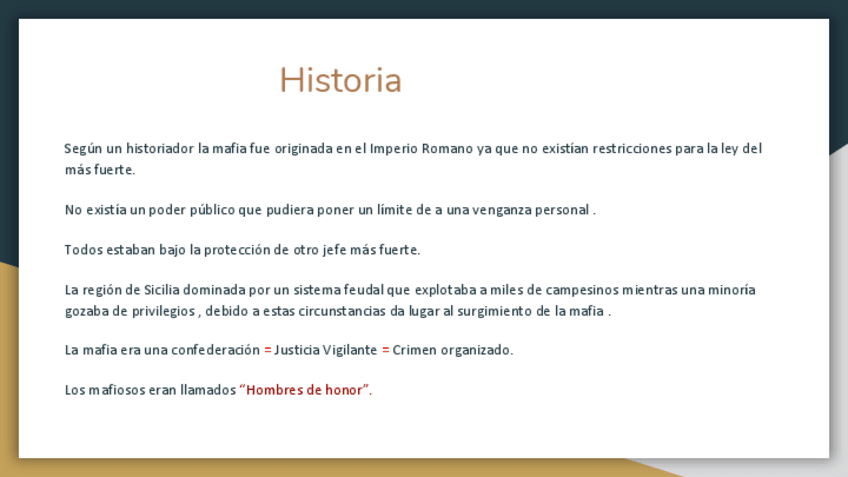Click the paragraph starting "Según un historiador"

(413, 159)
